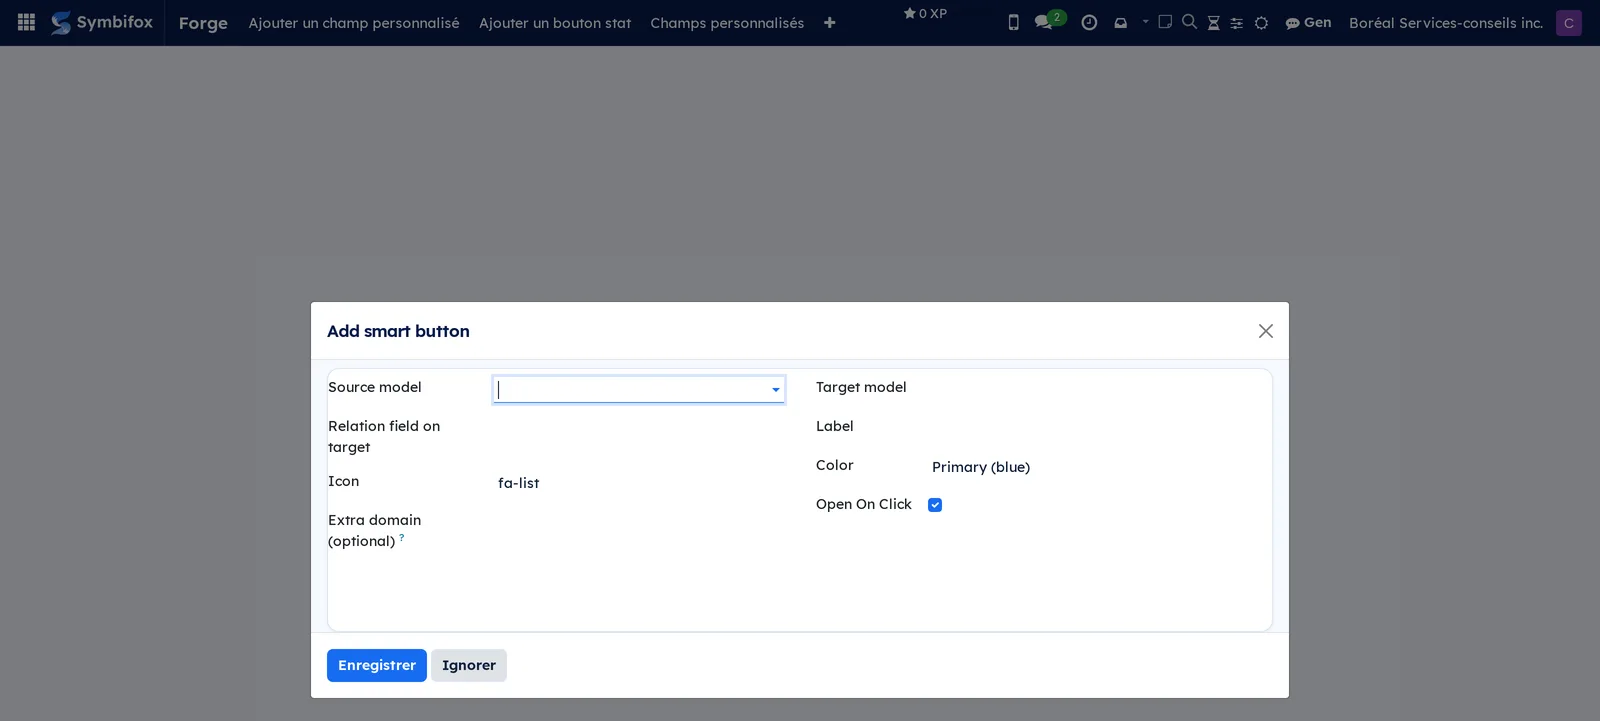This screenshot has width=1600, height=721.
Task: Open the activities clock icon
Action: pos(1089,22)
